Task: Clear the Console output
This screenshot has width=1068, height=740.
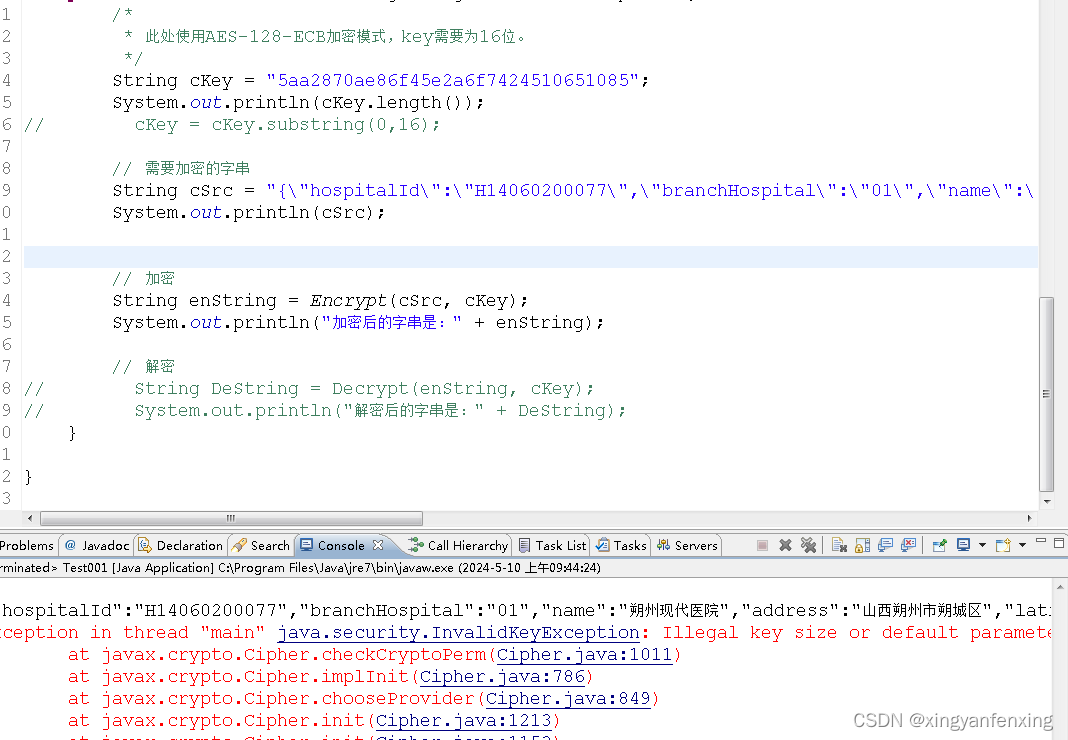Action: pyautogui.click(x=839, y=545)
